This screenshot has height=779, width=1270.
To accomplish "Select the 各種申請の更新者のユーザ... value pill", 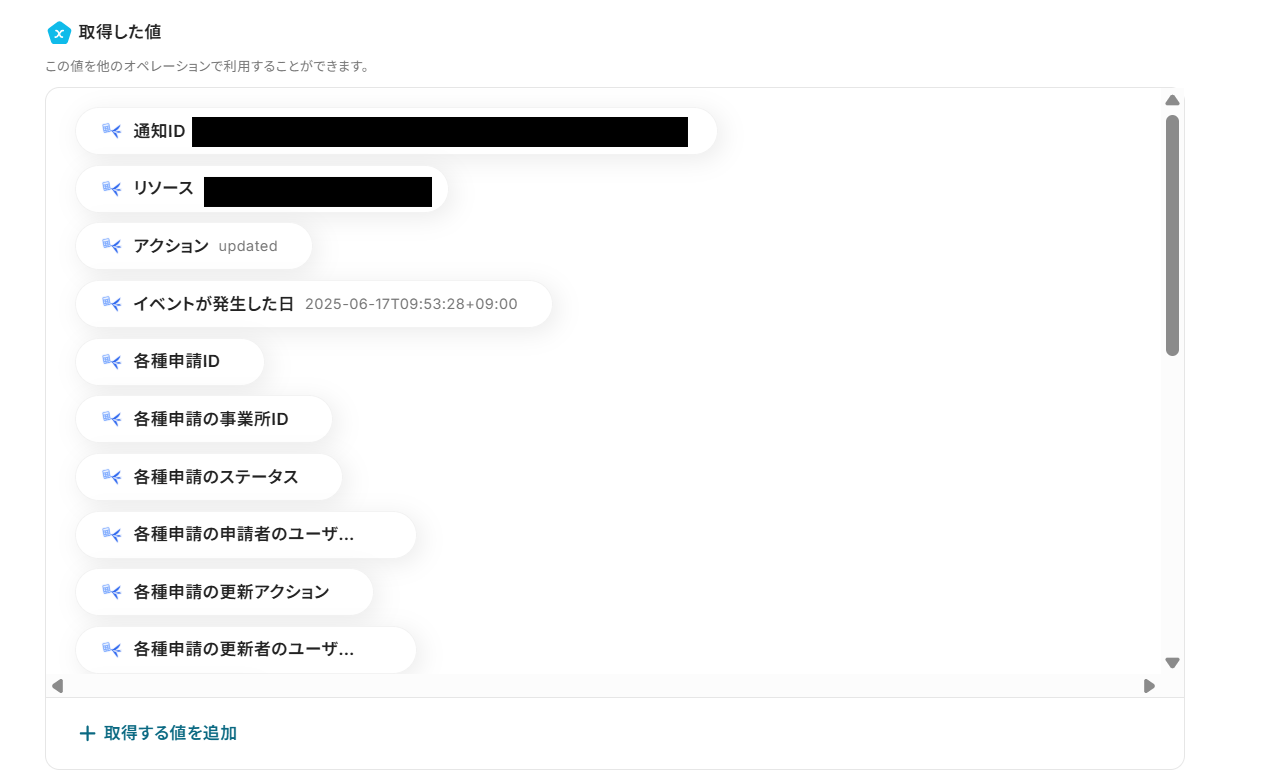I will [246, 650].
